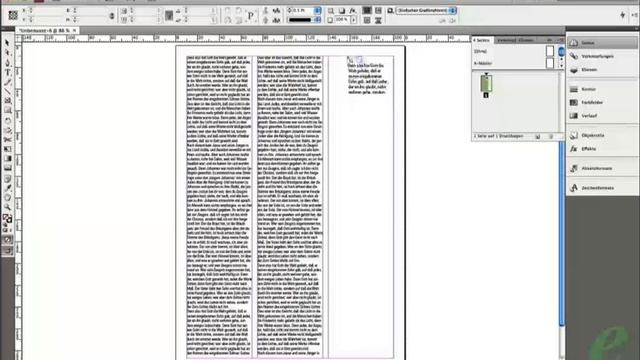
Task: Select the Pen tool
Action: pyautogui.click(x=7, y=62)
